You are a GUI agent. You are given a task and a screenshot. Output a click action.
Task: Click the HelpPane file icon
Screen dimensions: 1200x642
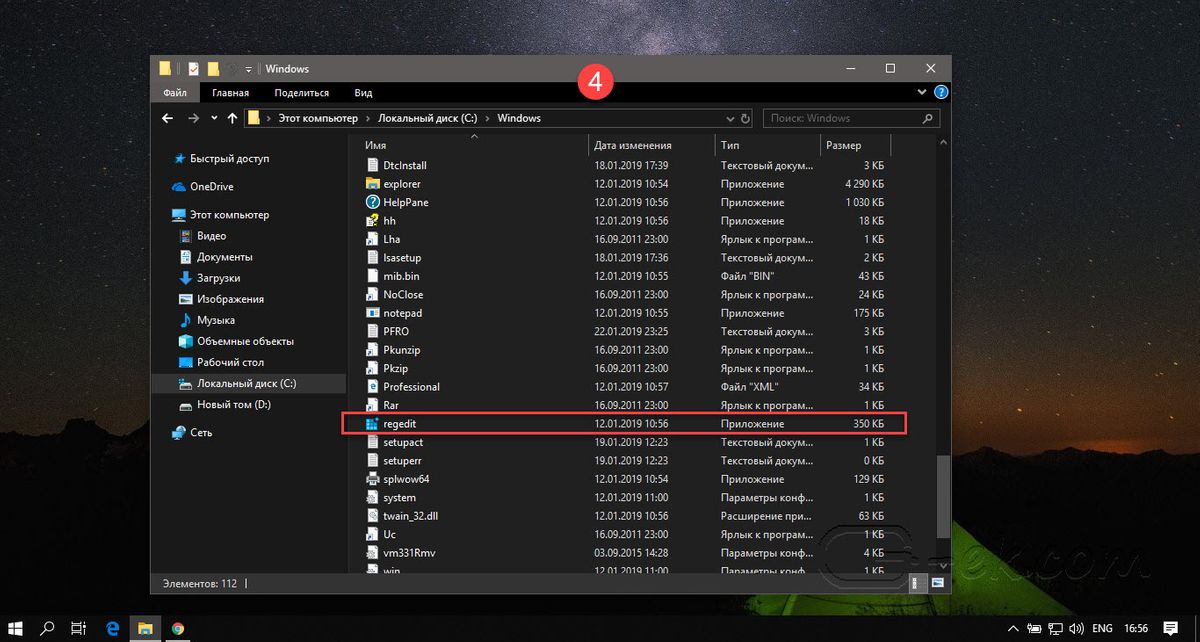click(373, 202)
